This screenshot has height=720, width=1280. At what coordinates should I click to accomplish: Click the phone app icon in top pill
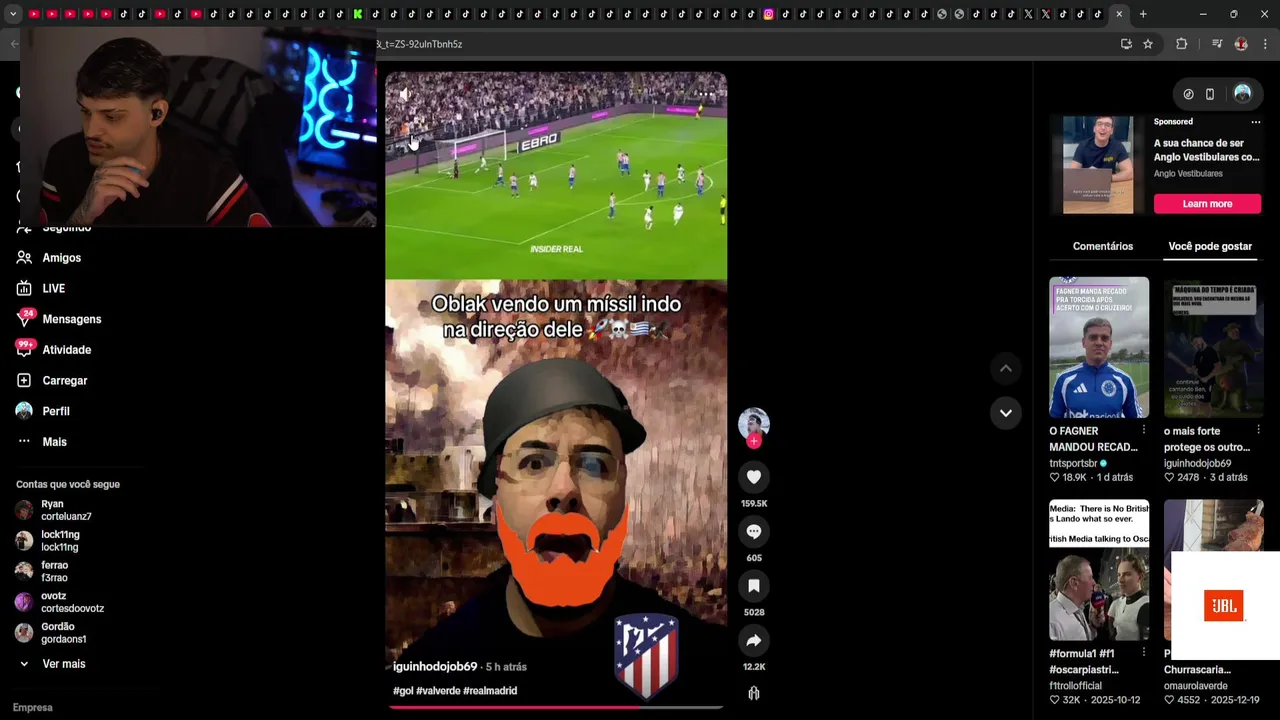click(1210, 94)
